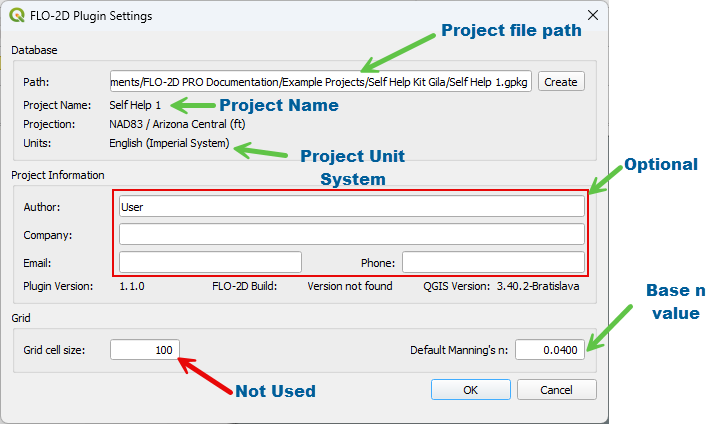Click the database Path text field
The width and height of the screenshot is (723, 424).
[322, 82]
